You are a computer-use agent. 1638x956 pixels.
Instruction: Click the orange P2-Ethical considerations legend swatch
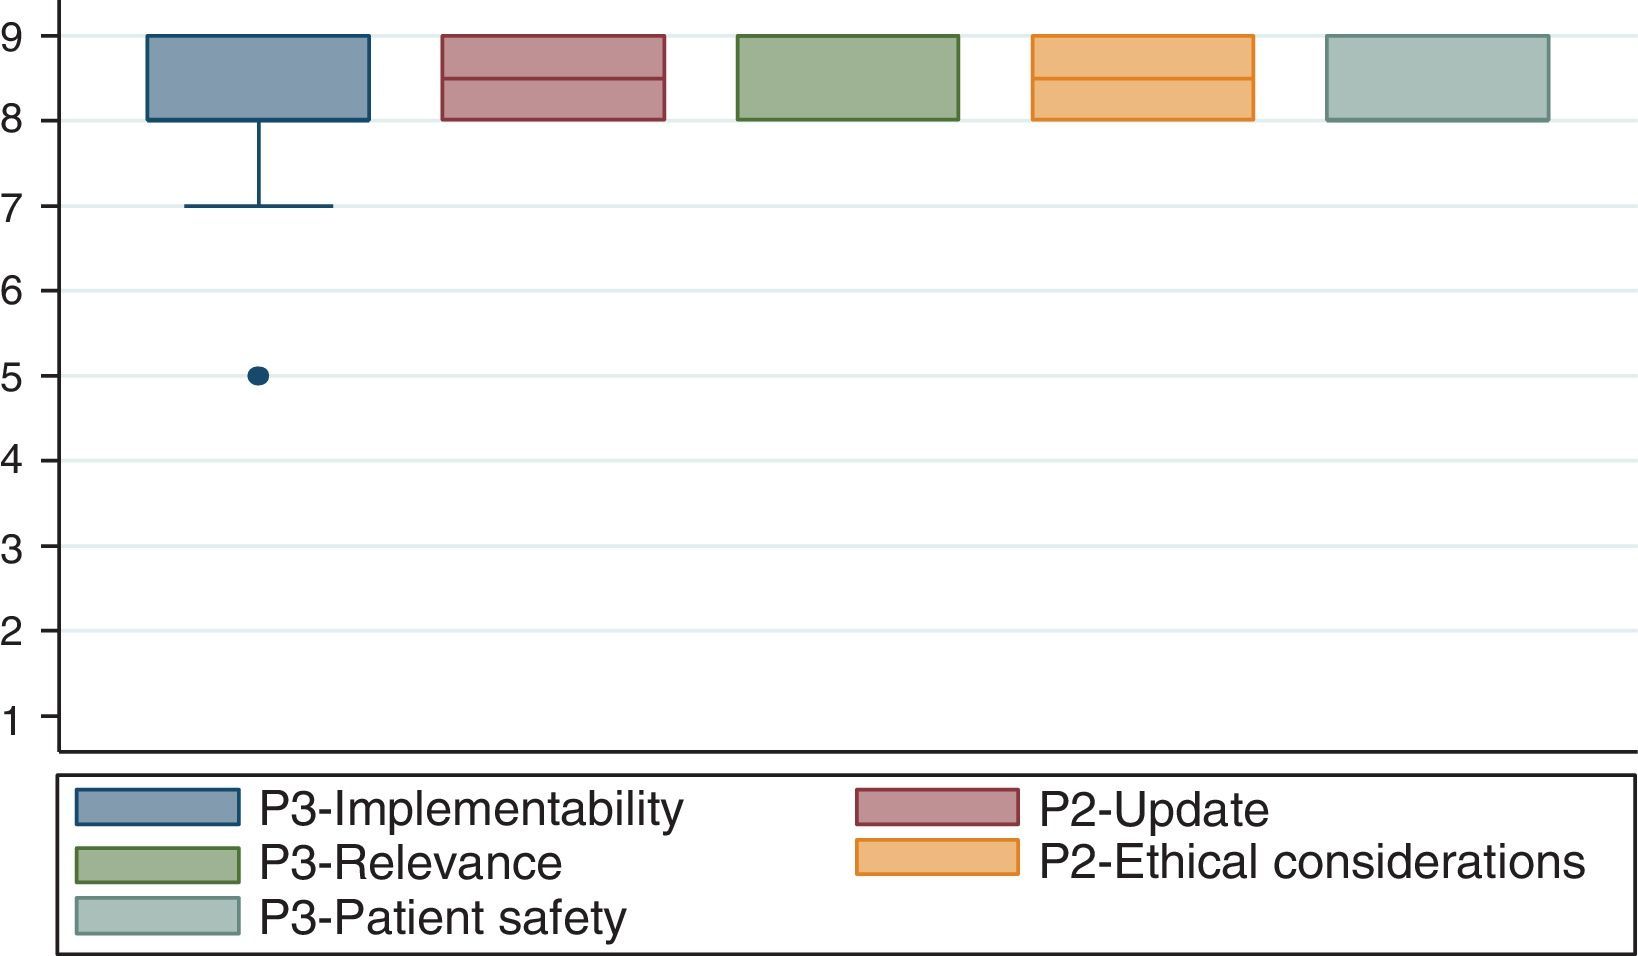pos(937,858)
